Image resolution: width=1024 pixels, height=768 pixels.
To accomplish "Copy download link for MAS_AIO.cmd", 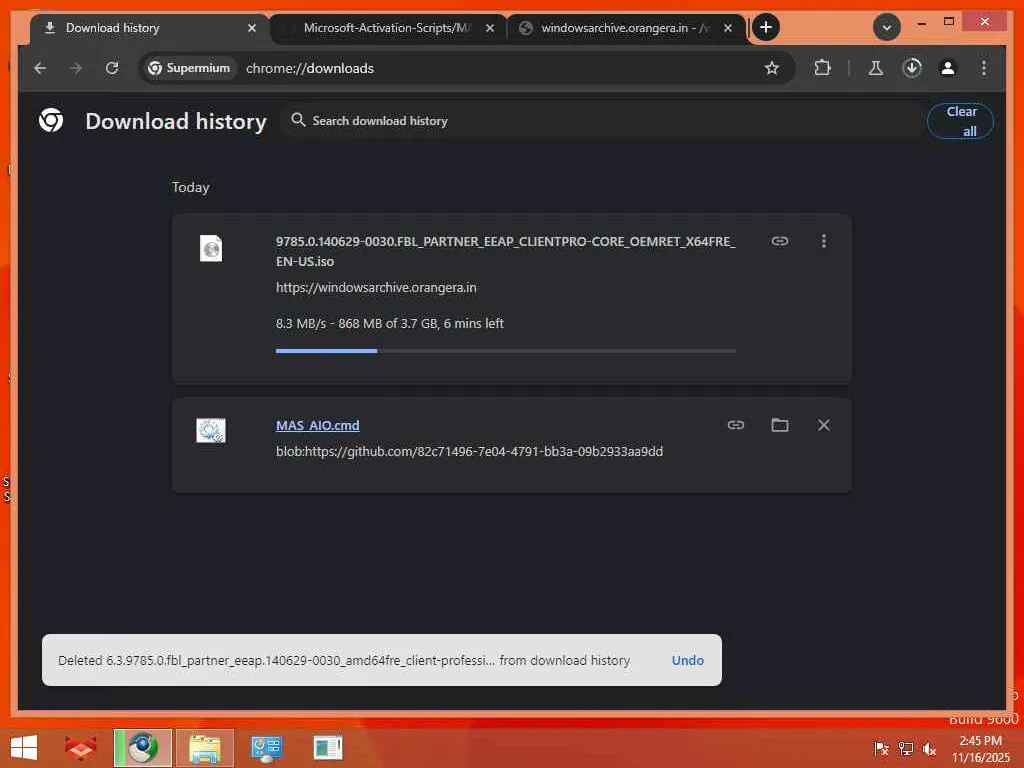I will tap(736, 425).
